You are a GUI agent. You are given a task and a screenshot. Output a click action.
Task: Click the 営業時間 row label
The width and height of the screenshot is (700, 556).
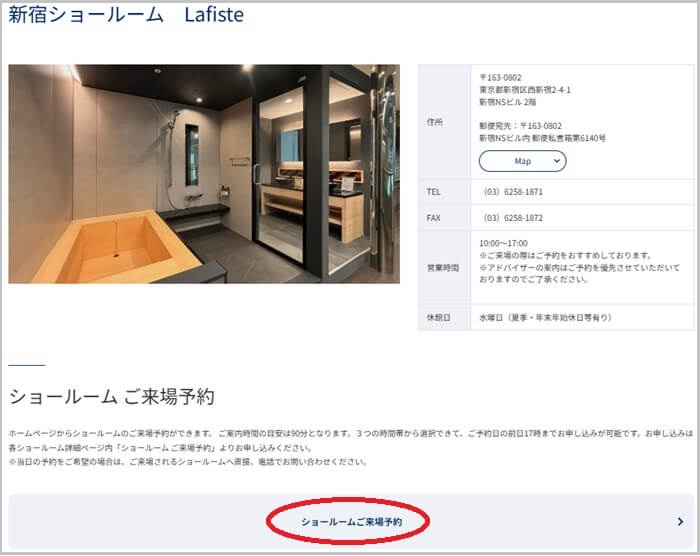point(443,268)
